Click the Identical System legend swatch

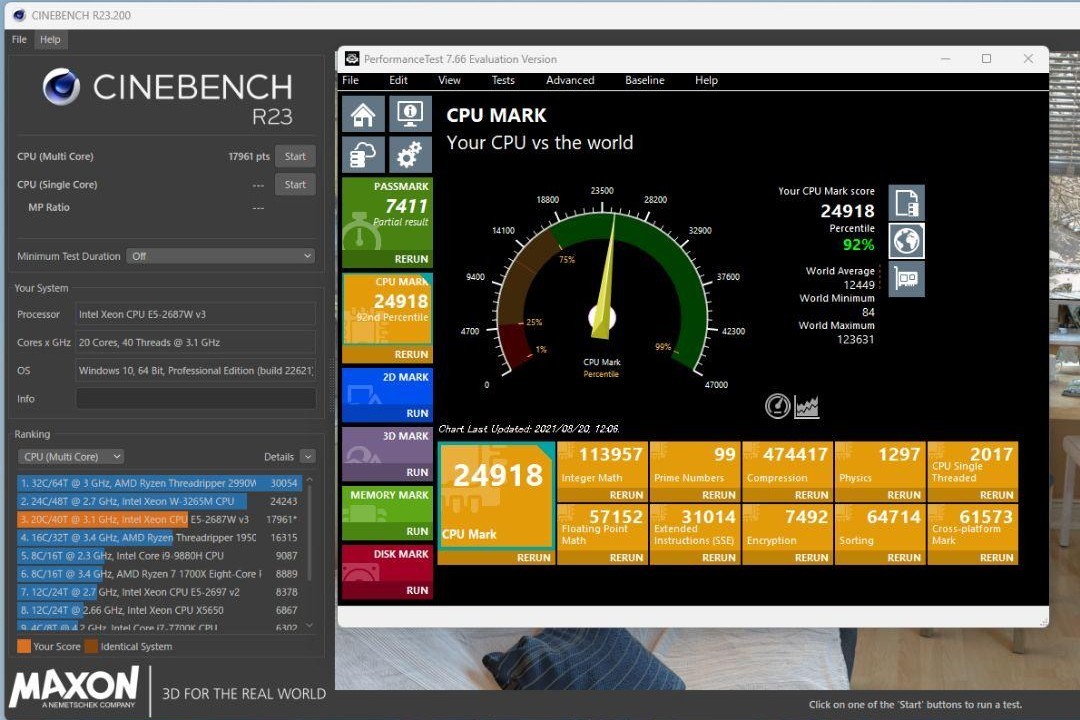click(x=92, y=646)
